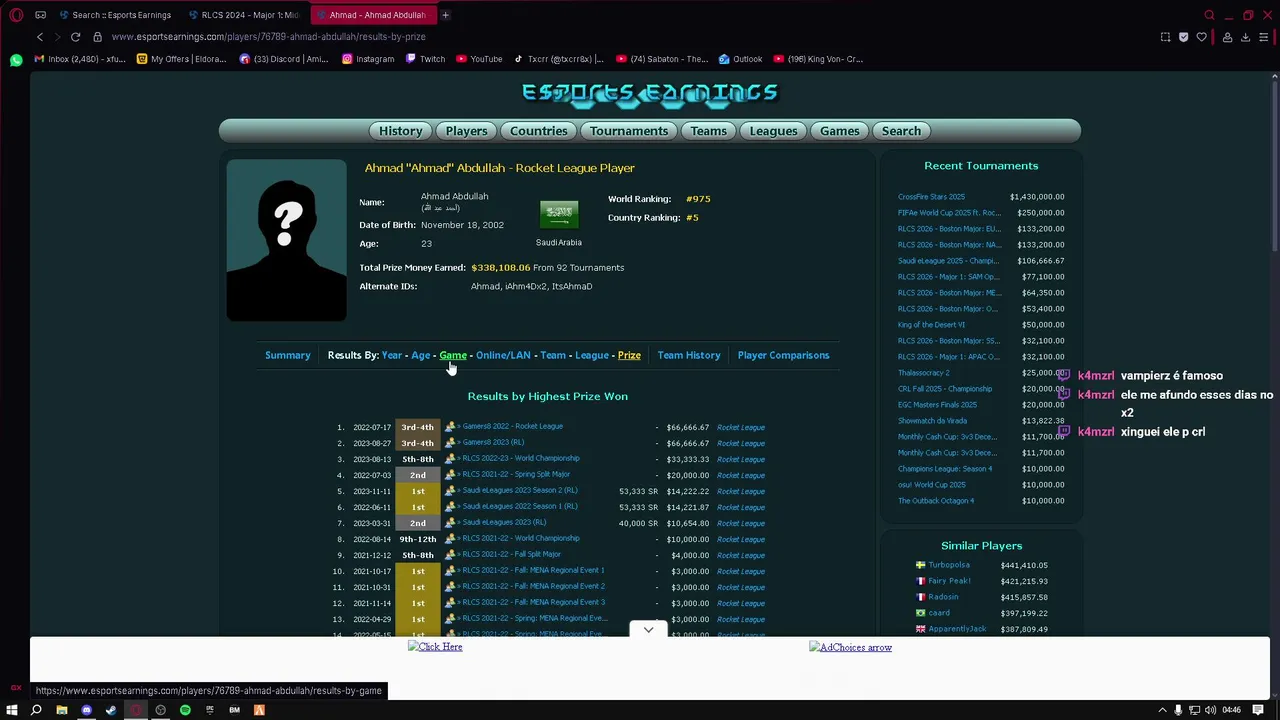Click the browser back arrow

point(40,37)
